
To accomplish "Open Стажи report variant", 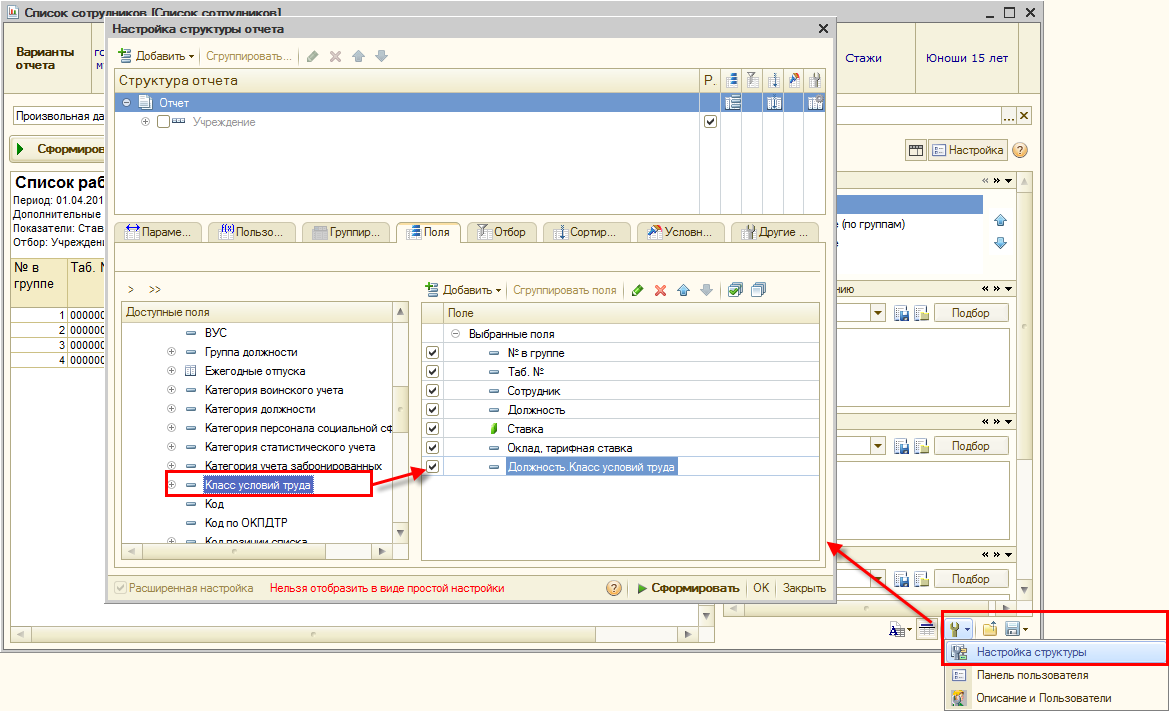I will tap(863, 58).
